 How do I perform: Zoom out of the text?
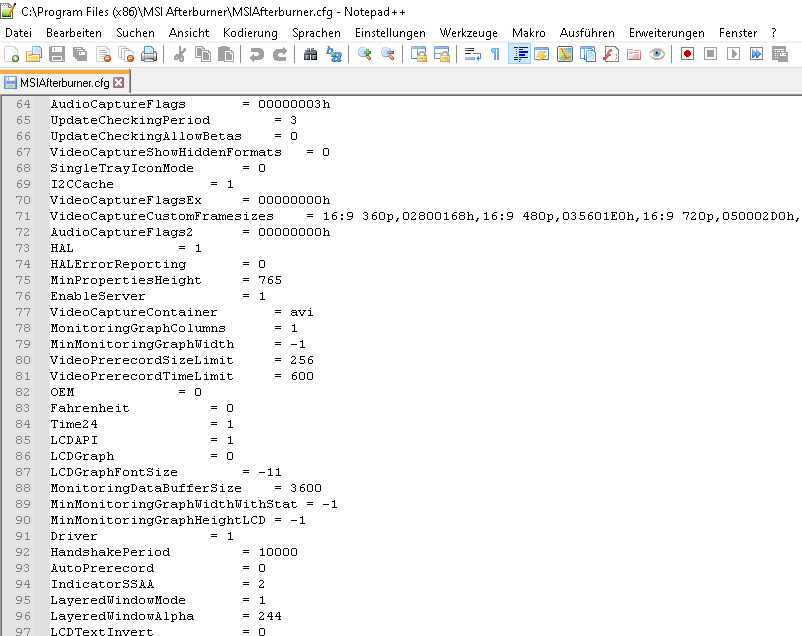coord(387,54)
